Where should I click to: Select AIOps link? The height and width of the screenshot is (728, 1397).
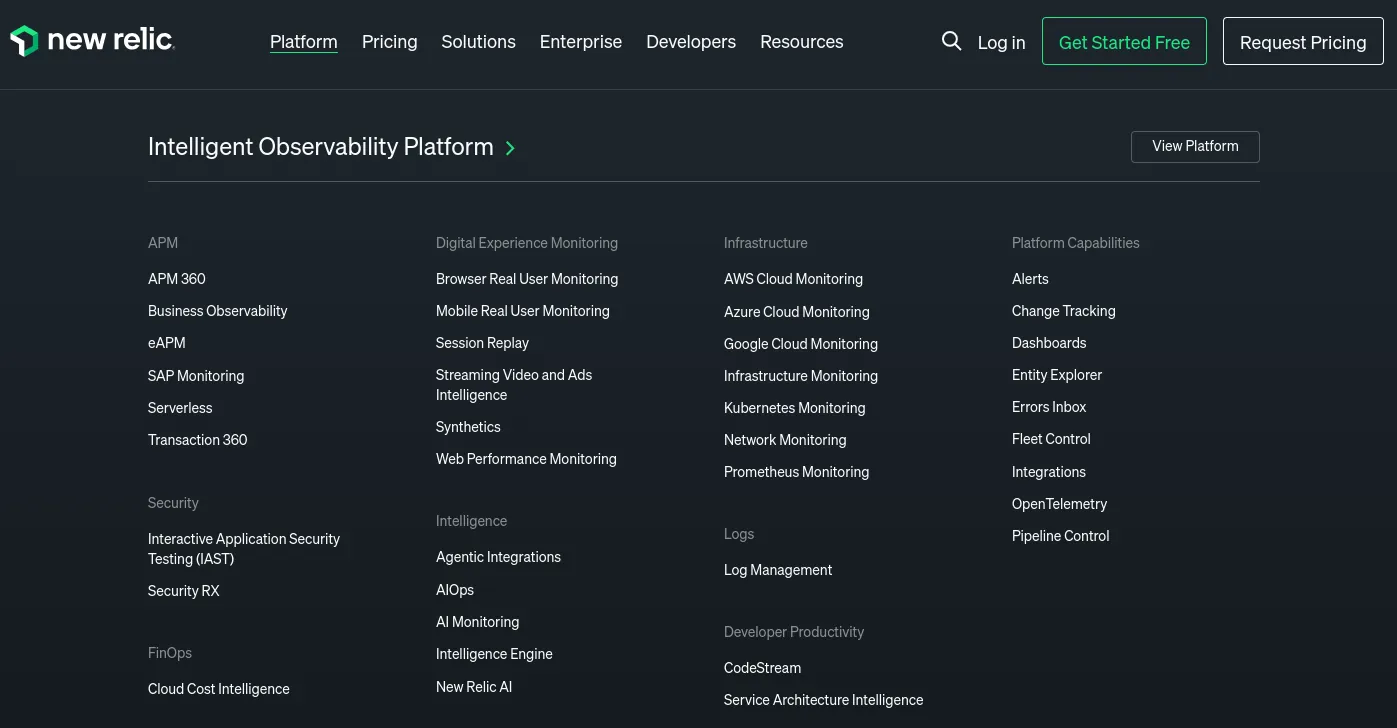[x=455, y=590]
